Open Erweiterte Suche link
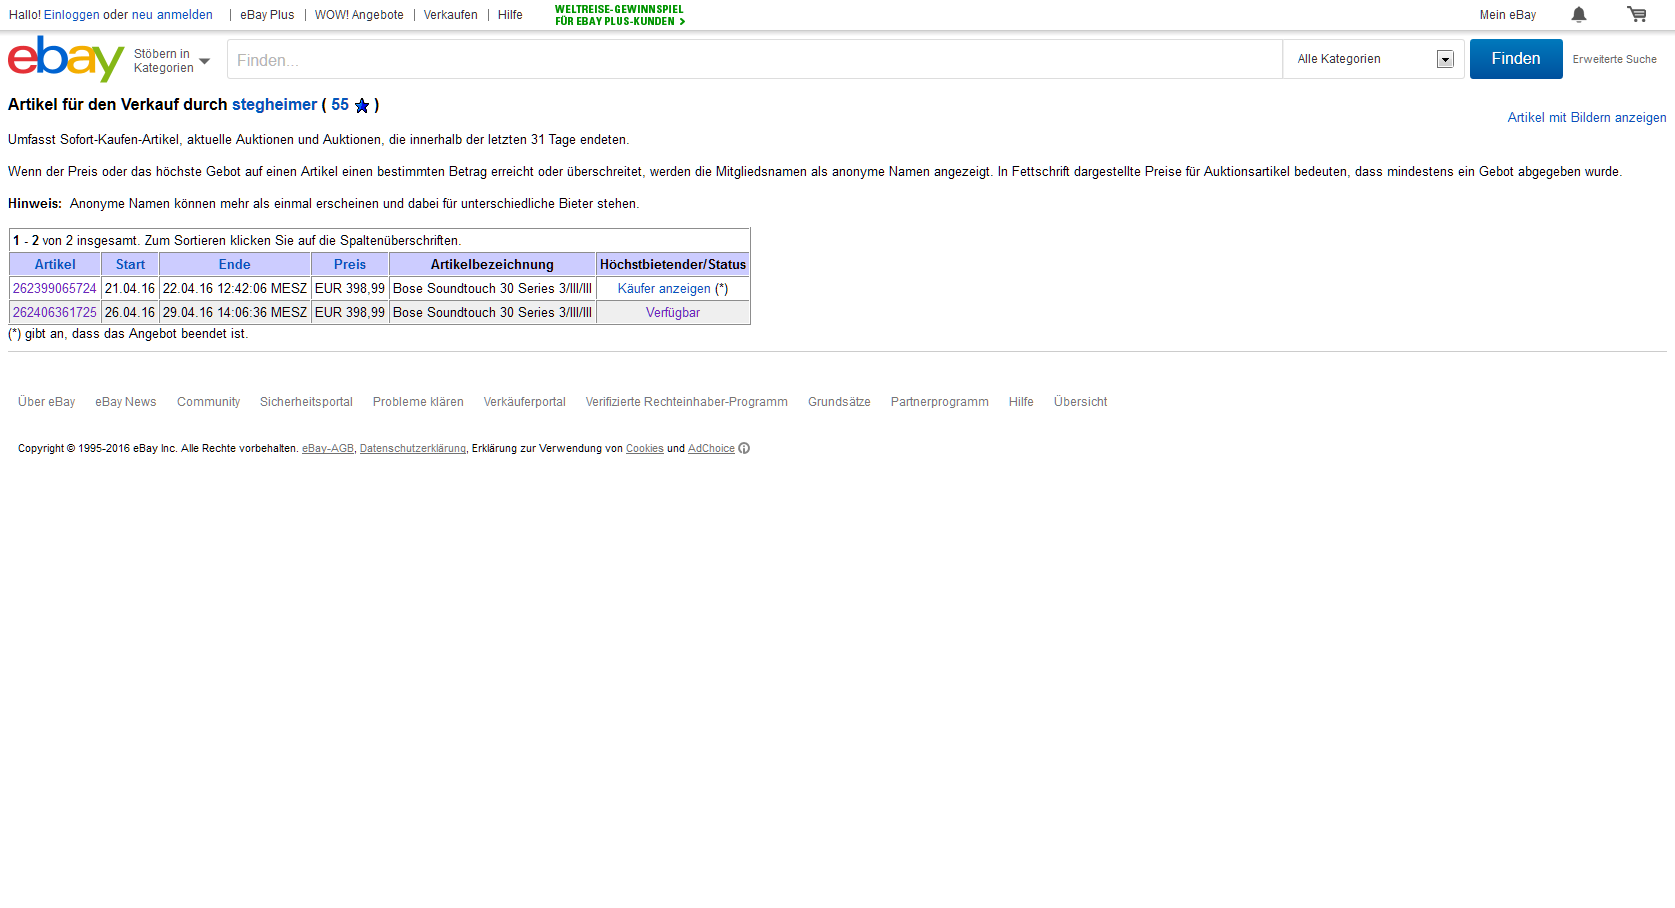The width and height of the screenshot is (1675, 908). pyautogui.click(x=1614, y=59)
